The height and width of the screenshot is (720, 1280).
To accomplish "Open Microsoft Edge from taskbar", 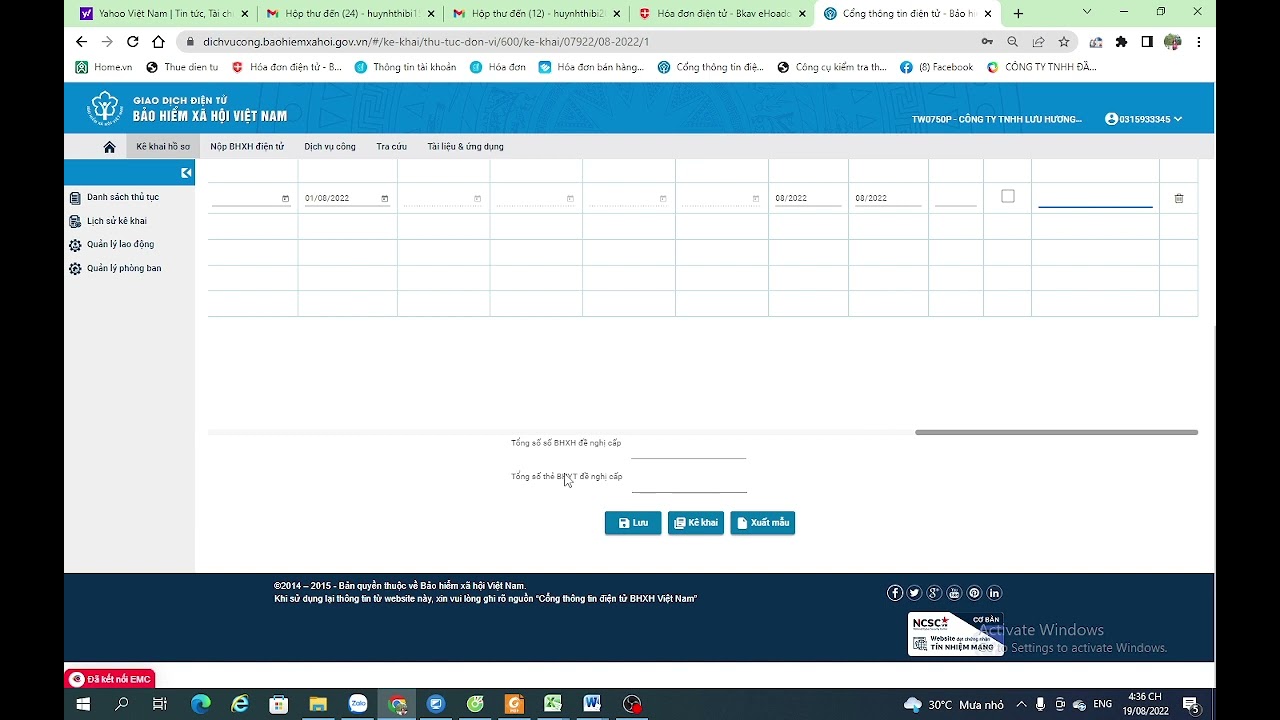I will pos(201,704).
